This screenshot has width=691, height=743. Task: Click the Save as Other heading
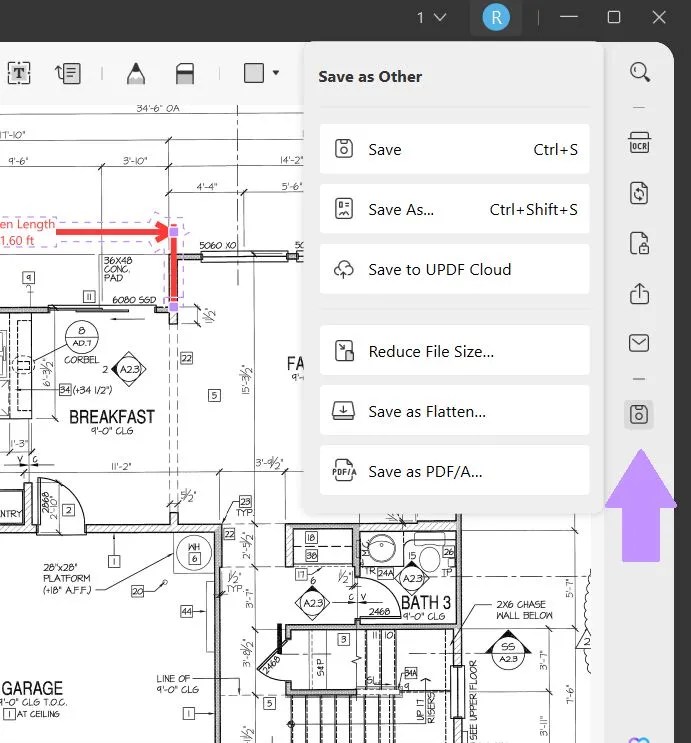[370, 77]
